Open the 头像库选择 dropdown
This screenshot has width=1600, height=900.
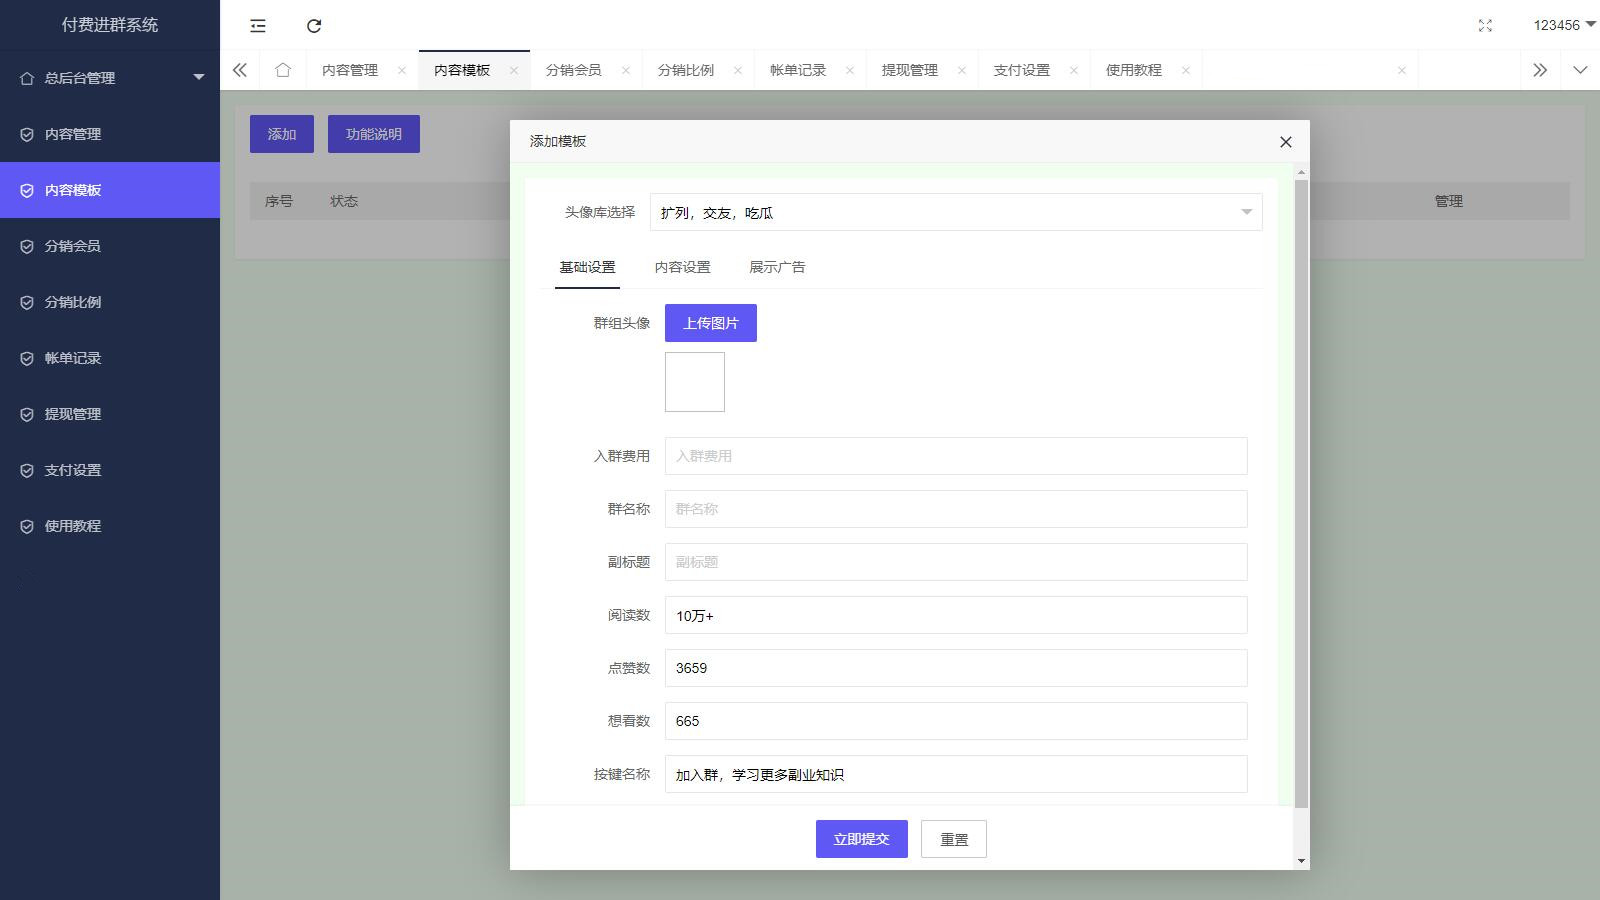pos(956,212)
